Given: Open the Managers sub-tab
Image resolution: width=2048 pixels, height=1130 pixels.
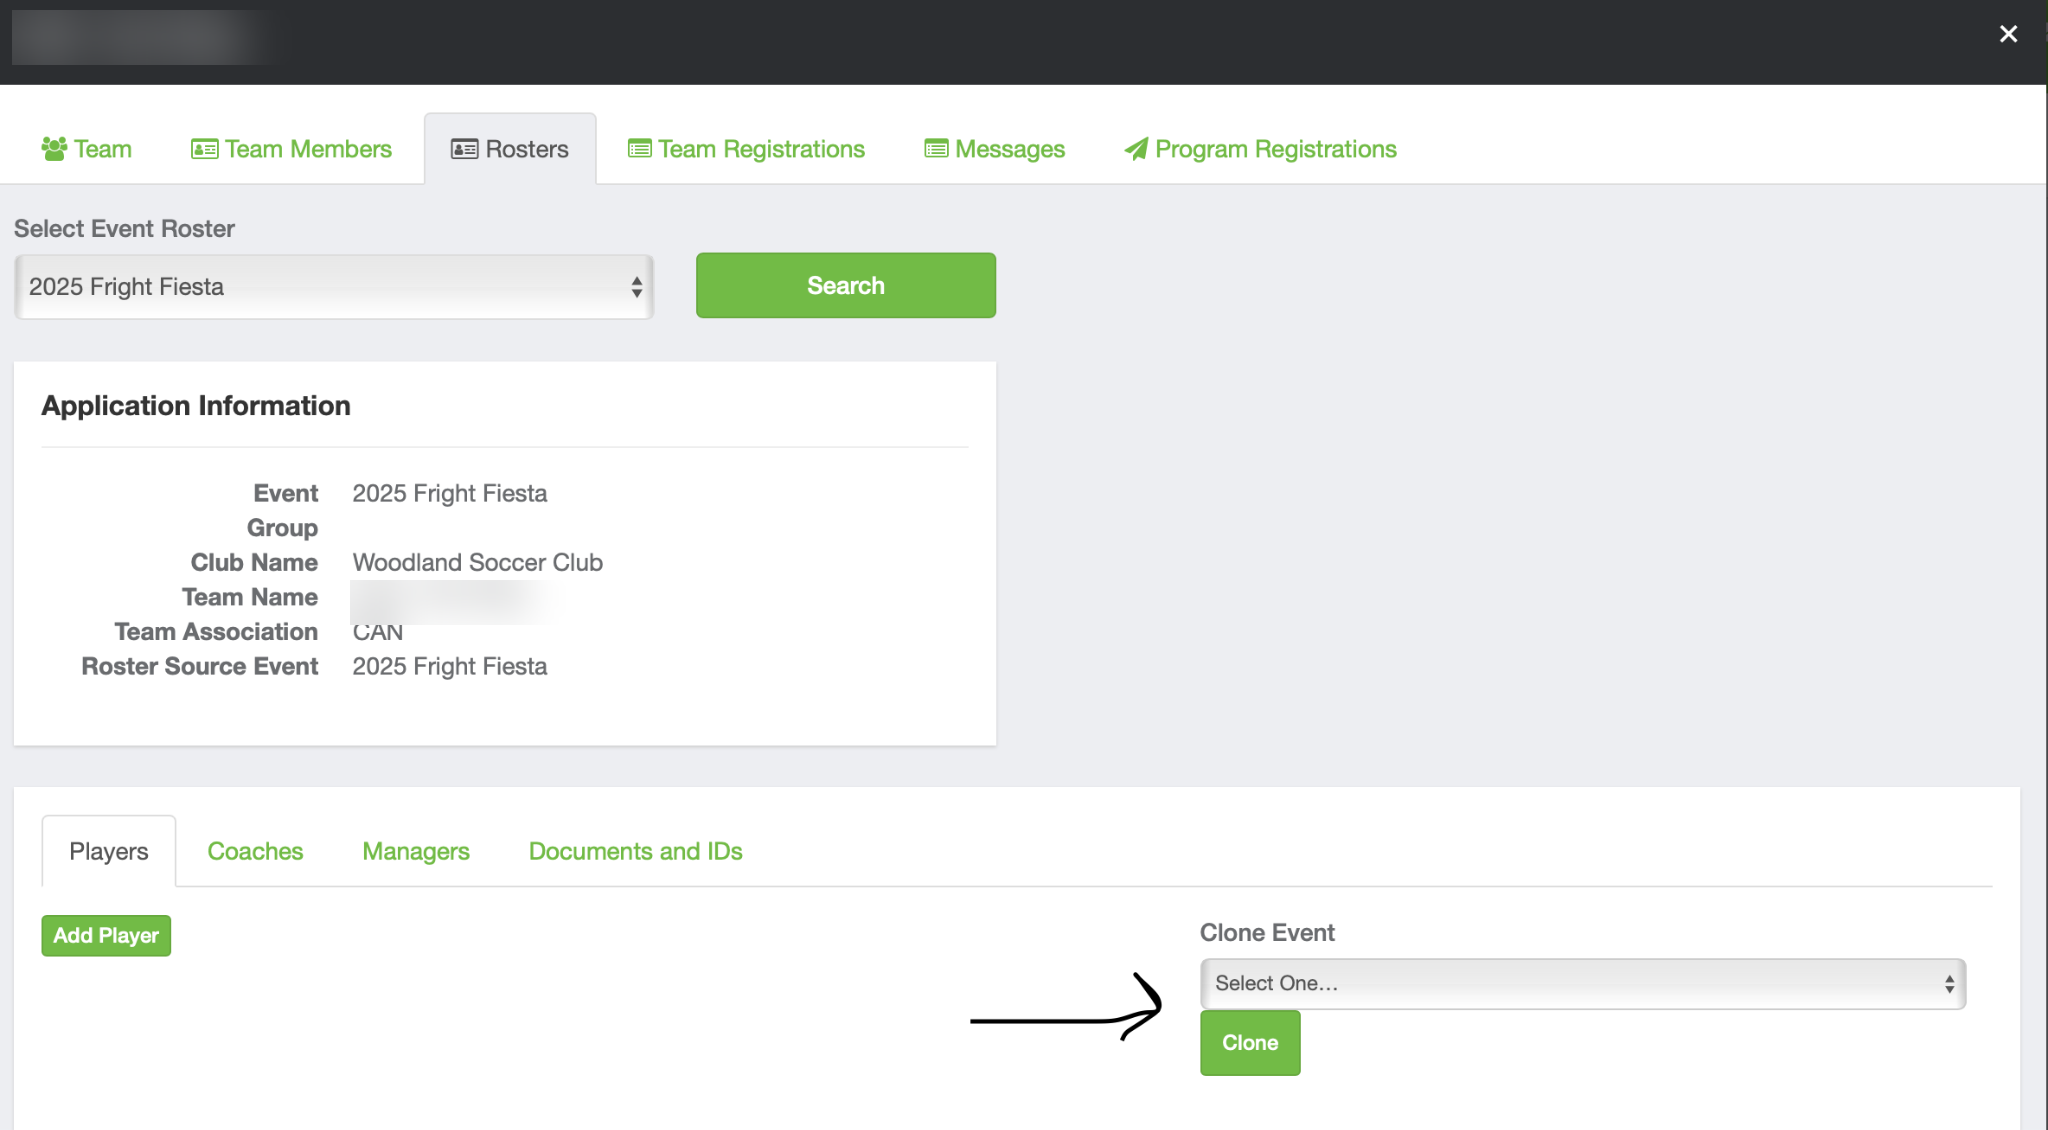Looking at the screenshot, I should click(x=416, y=852).
